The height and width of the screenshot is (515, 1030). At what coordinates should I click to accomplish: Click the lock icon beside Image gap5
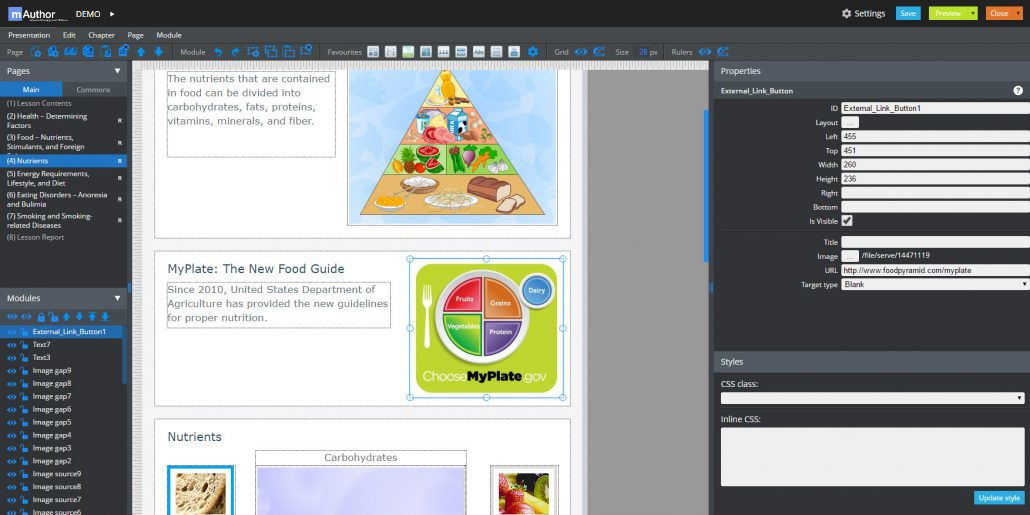pyautogui.click(x=24, y=422)
